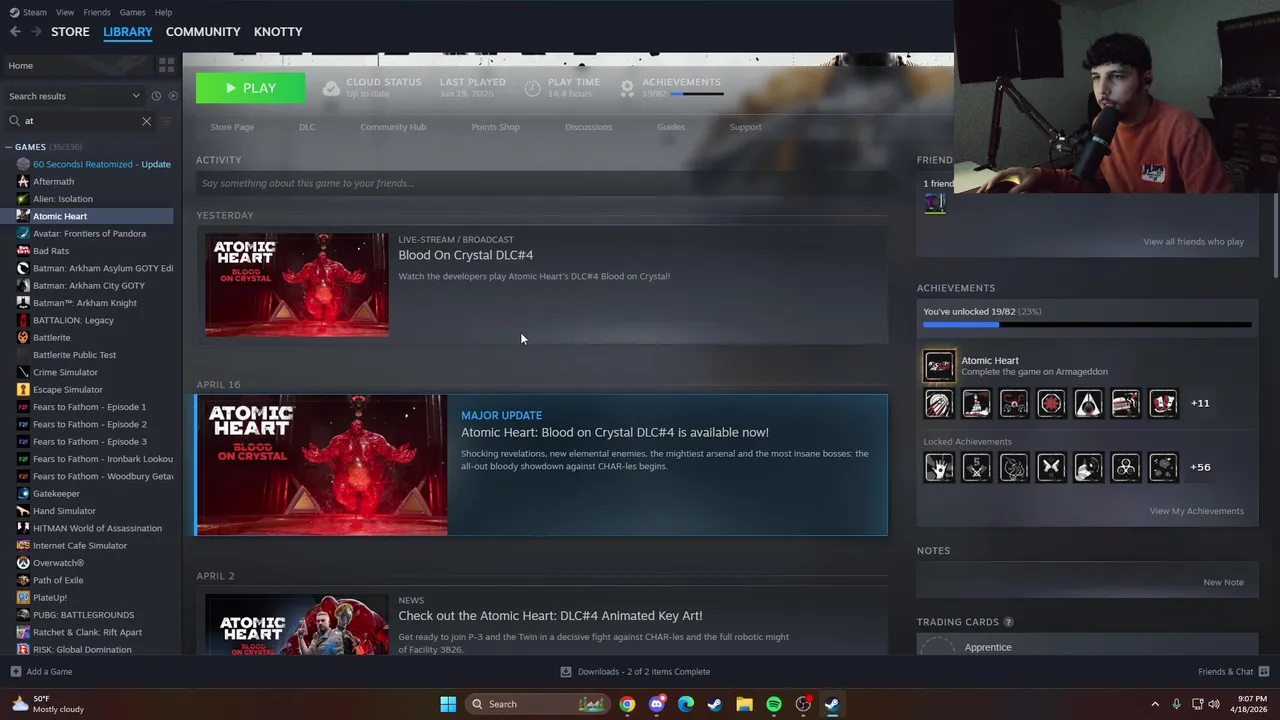This screenshot has width=1280, height=720.
Task: Open advanced filter options beside search
Action: [x=166, y=121]
